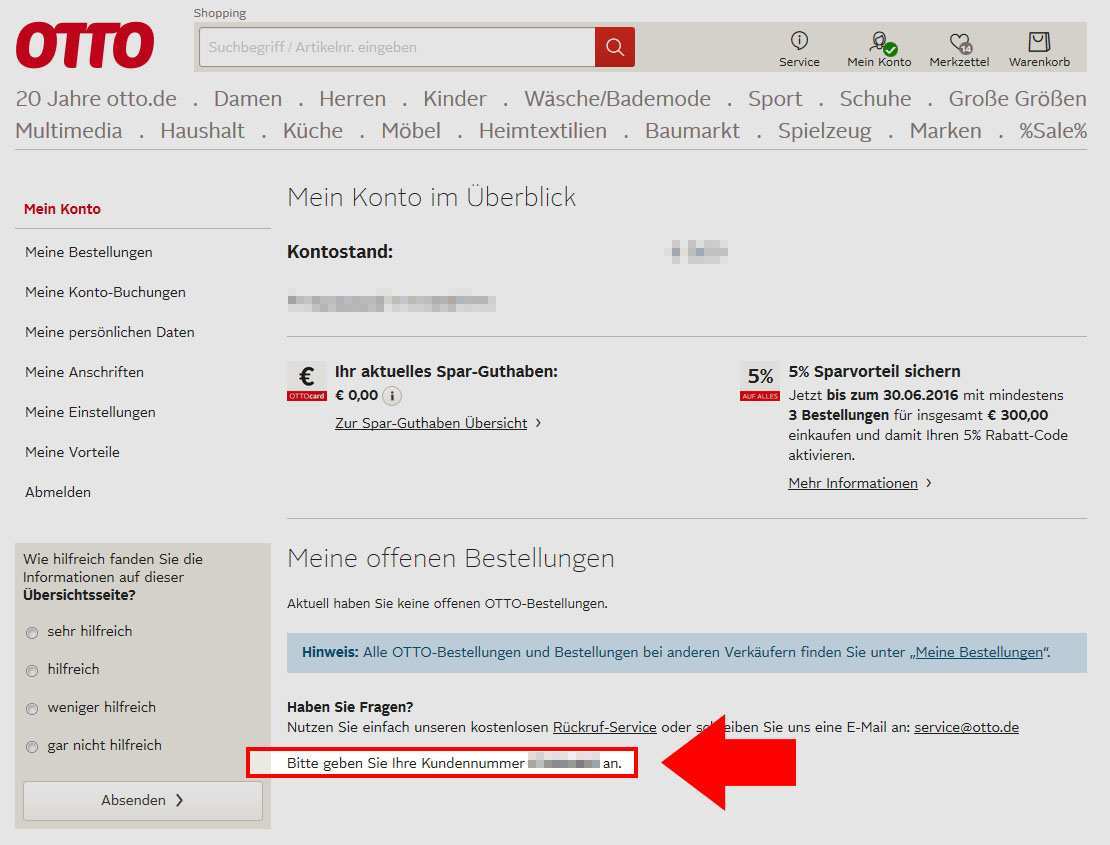1110x845 pixels.
Task: Open the Warenkorb cart icon
Action: tap(1039, 42)
